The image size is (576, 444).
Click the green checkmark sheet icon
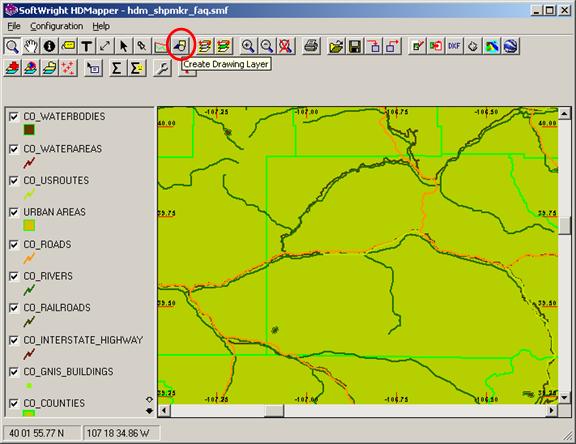(417, 46)
